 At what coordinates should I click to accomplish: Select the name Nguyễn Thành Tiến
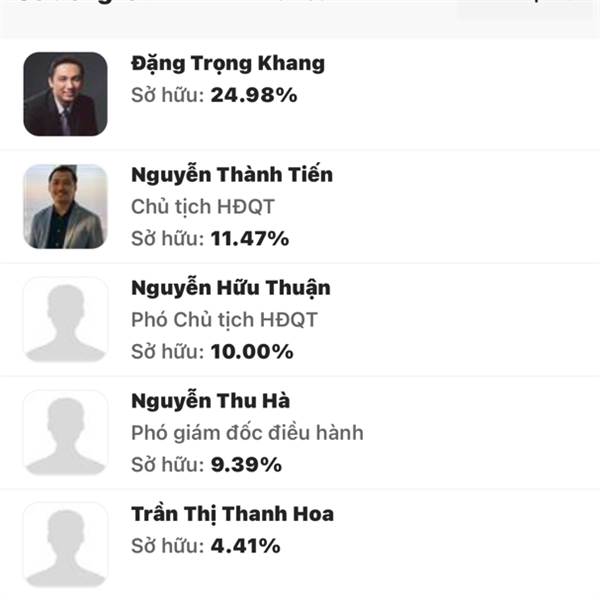coord(232,175)
